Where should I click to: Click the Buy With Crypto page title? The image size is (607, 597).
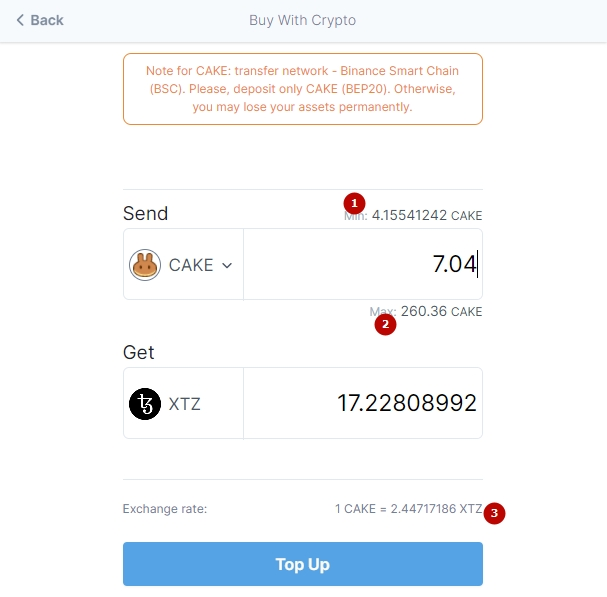(x=302, y=20)
